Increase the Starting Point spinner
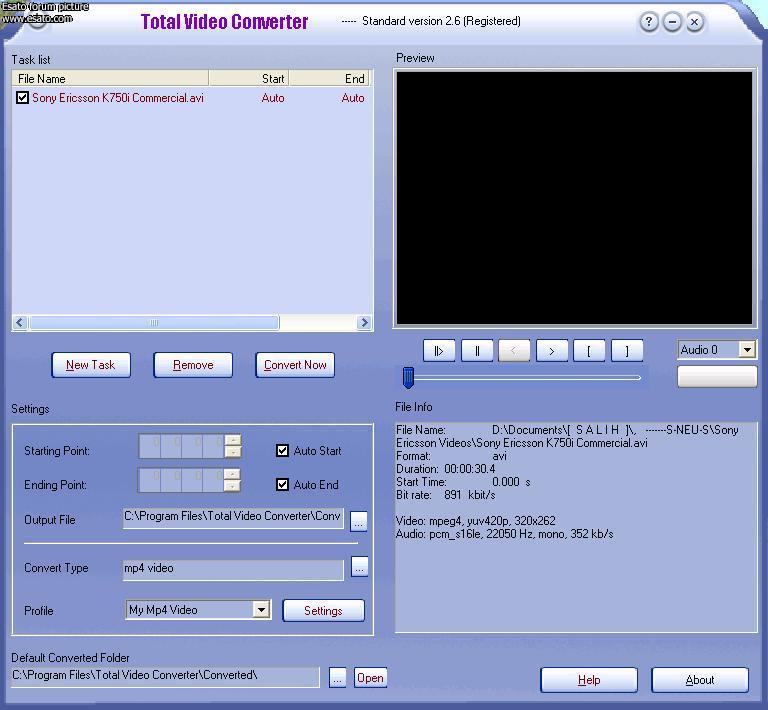Viewport: 768px width, 710px height. pyautogui.click(x=233, y=440)
